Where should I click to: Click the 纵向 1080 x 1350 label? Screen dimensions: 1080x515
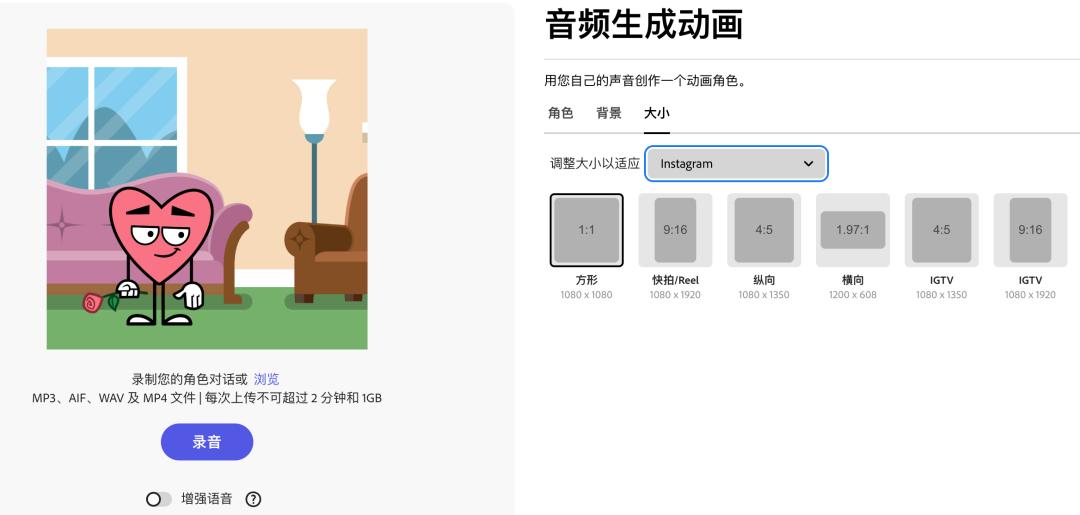tap(764, 287)
